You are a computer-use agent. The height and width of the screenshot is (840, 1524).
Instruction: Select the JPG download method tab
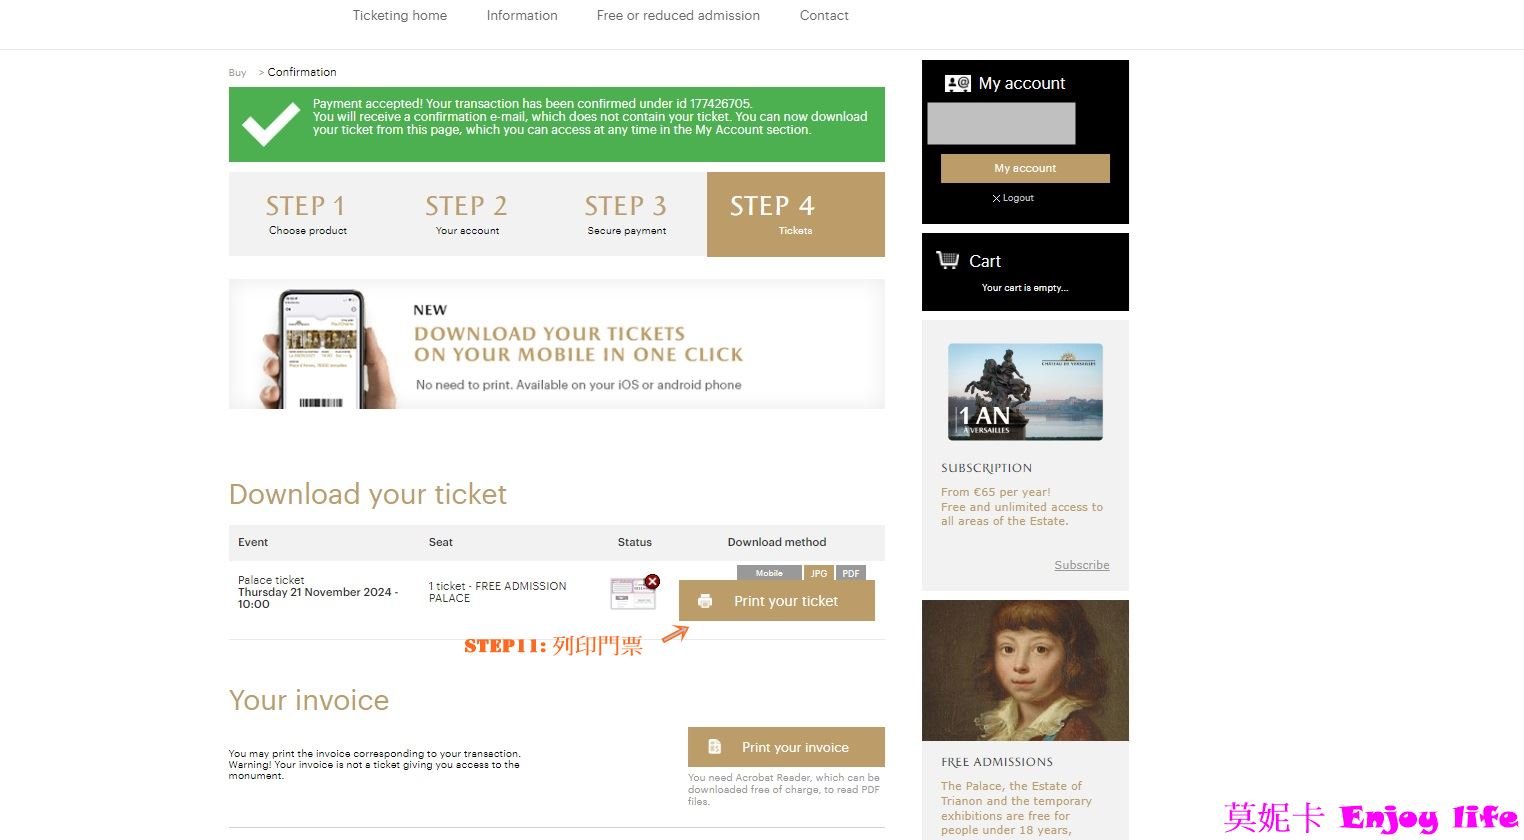pyautogui.click(x=819, y=573)
